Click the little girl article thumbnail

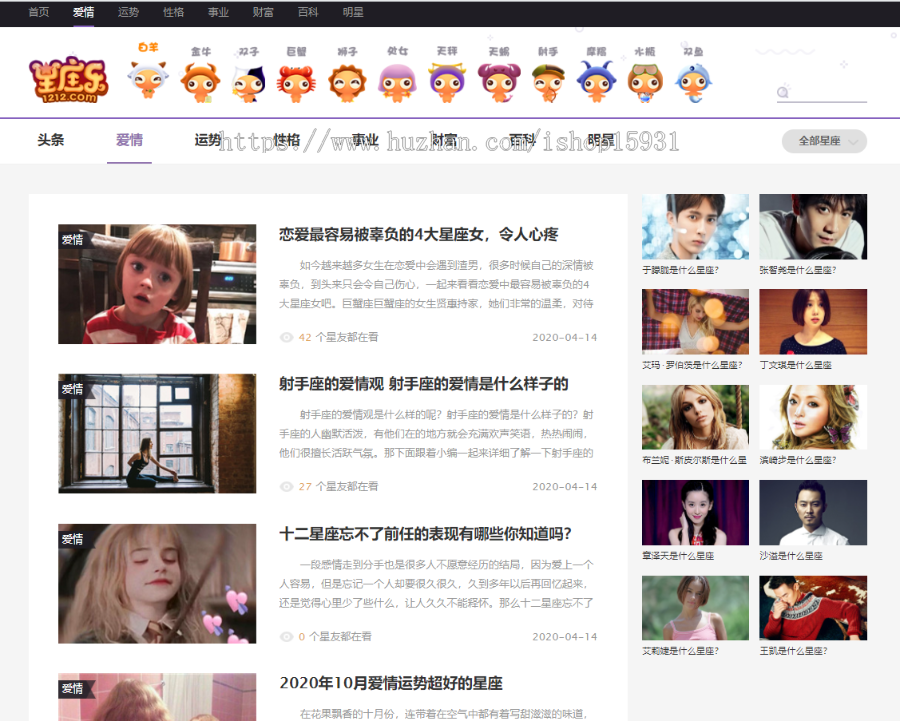tap(157, 284)
